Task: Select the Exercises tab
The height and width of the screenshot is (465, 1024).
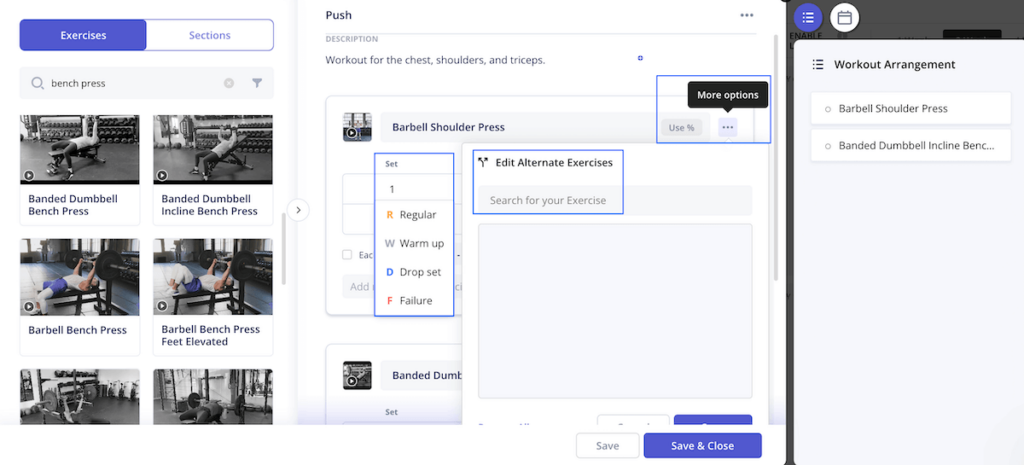Action: [x=83, y=35]
